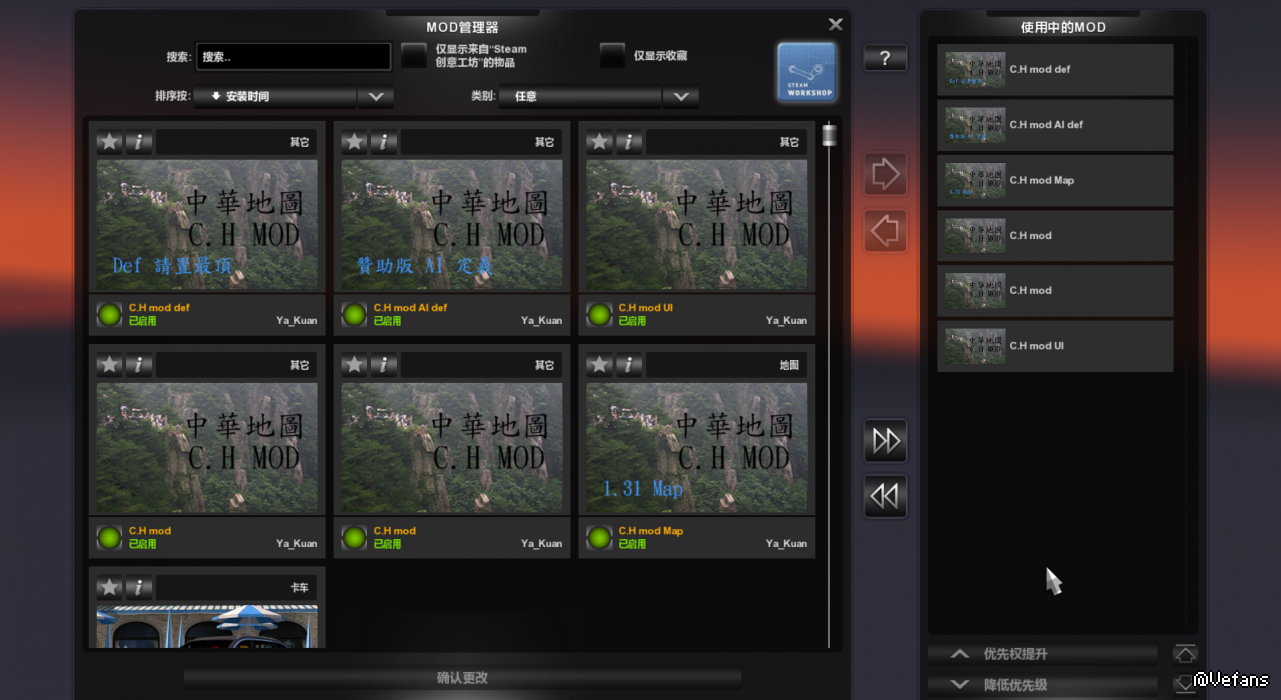Expand the sort by dropdown arrow

click(376, 97)
